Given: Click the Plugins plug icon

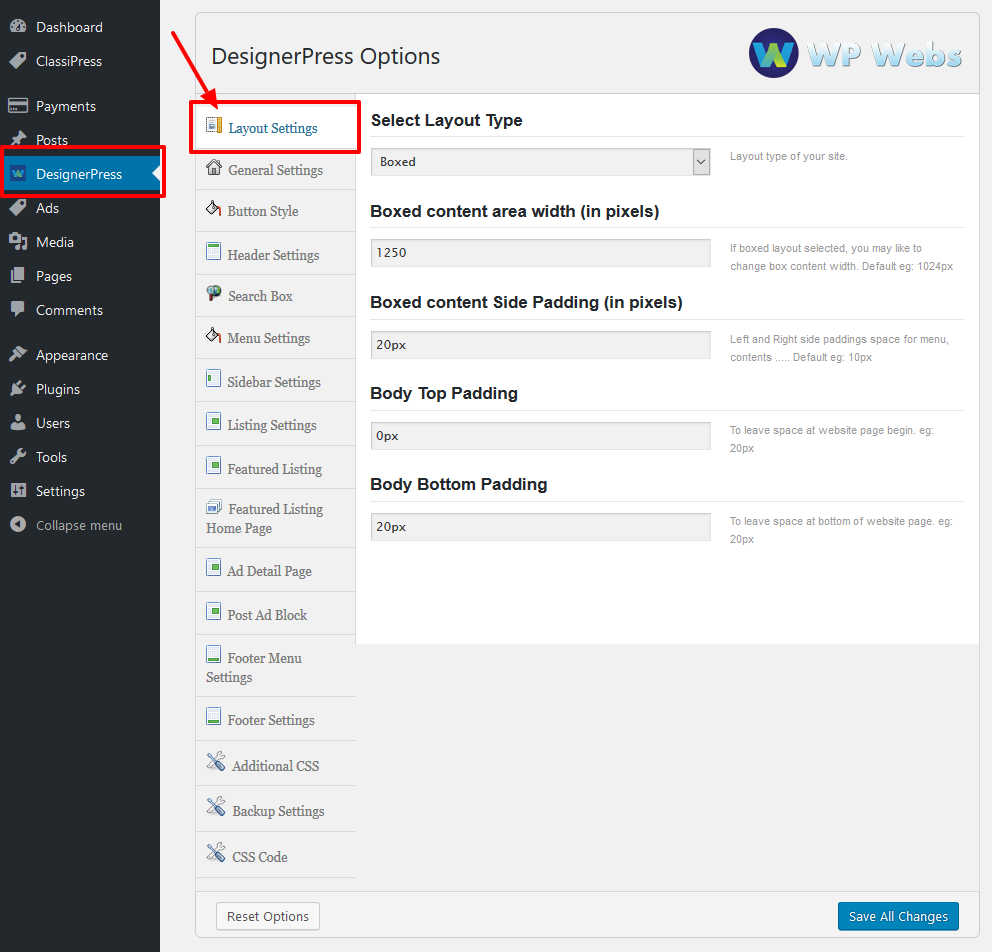Looking at the screenshot, I should click(x=18, y=388).
